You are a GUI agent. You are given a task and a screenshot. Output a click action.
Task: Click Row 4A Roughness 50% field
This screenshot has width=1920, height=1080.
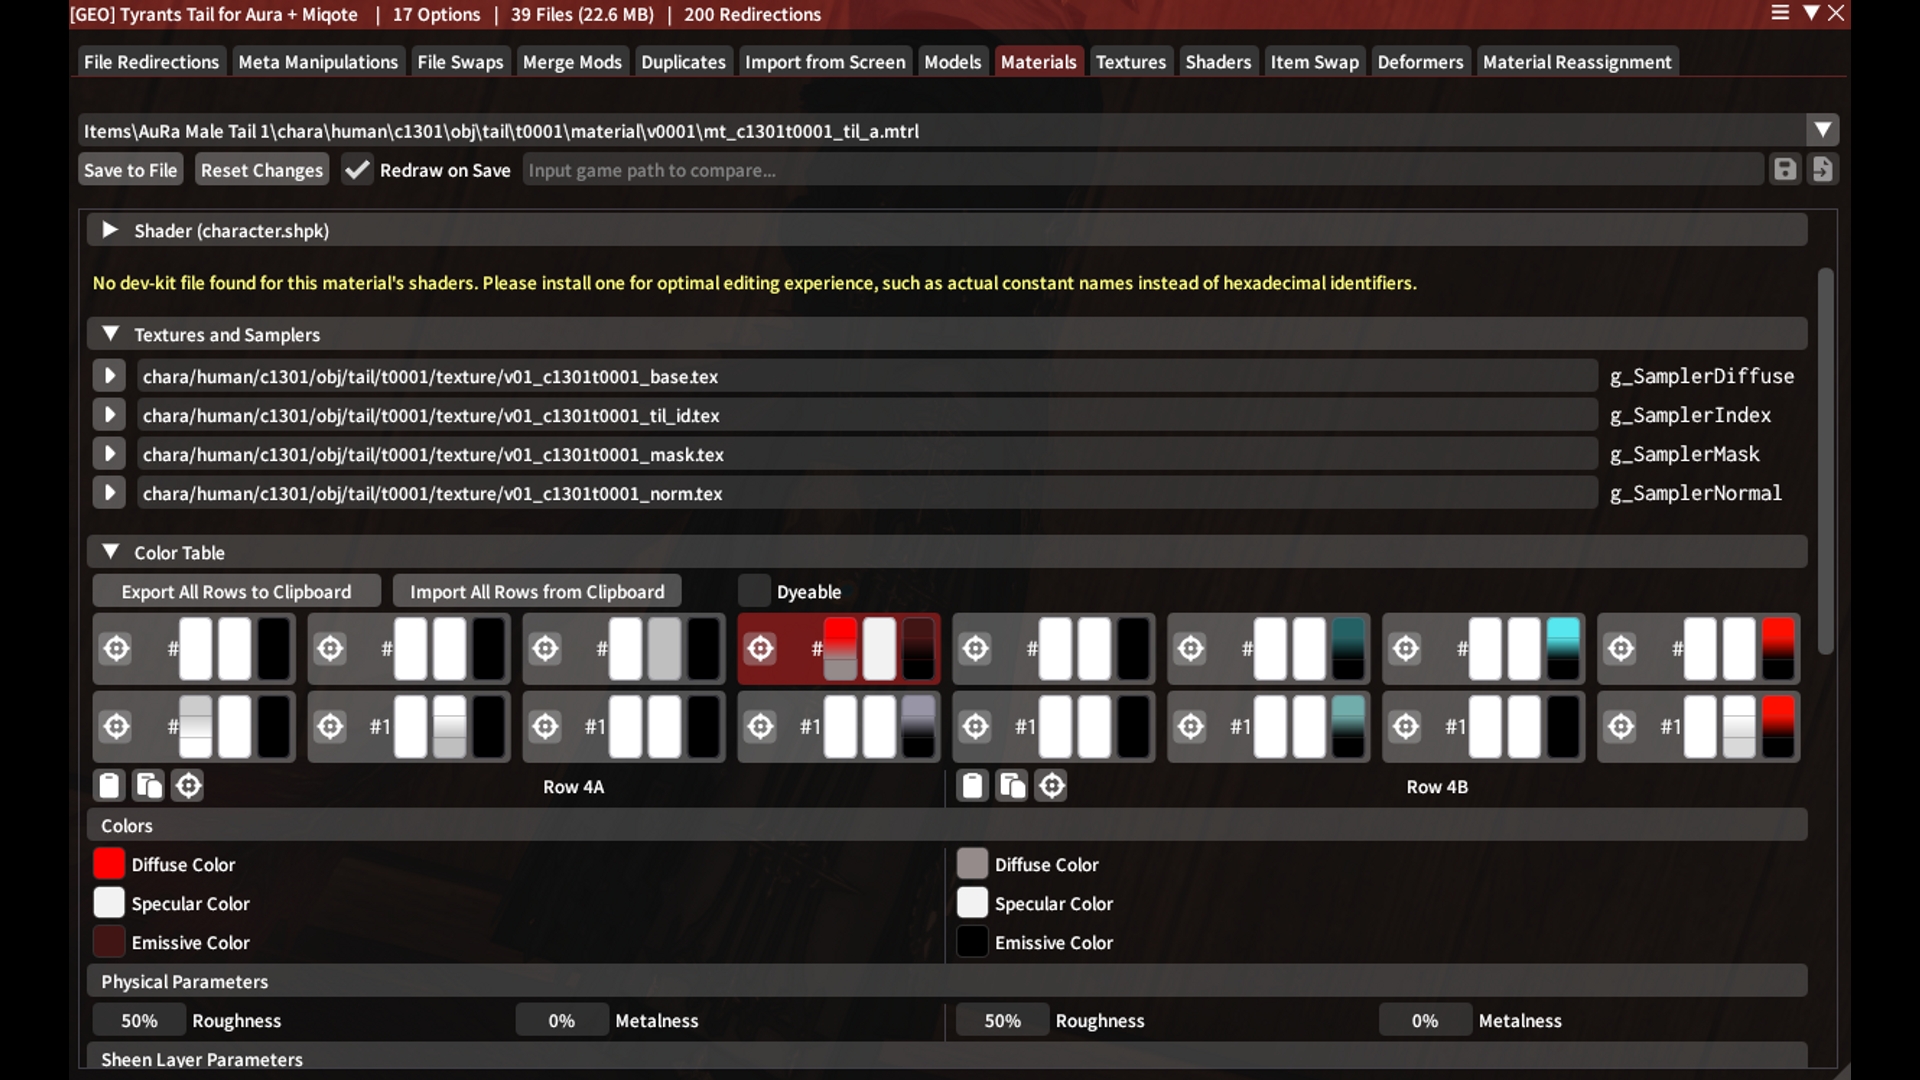(139, 1020)
